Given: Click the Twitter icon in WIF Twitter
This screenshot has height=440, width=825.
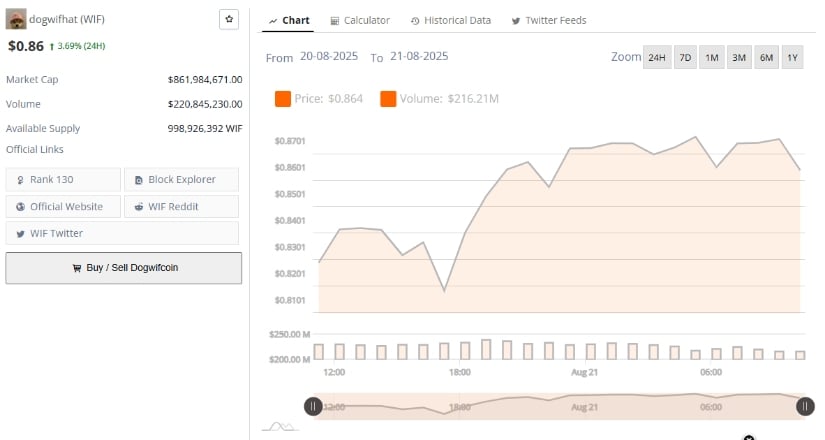Looking at the screenshot, I should point(20,234).
